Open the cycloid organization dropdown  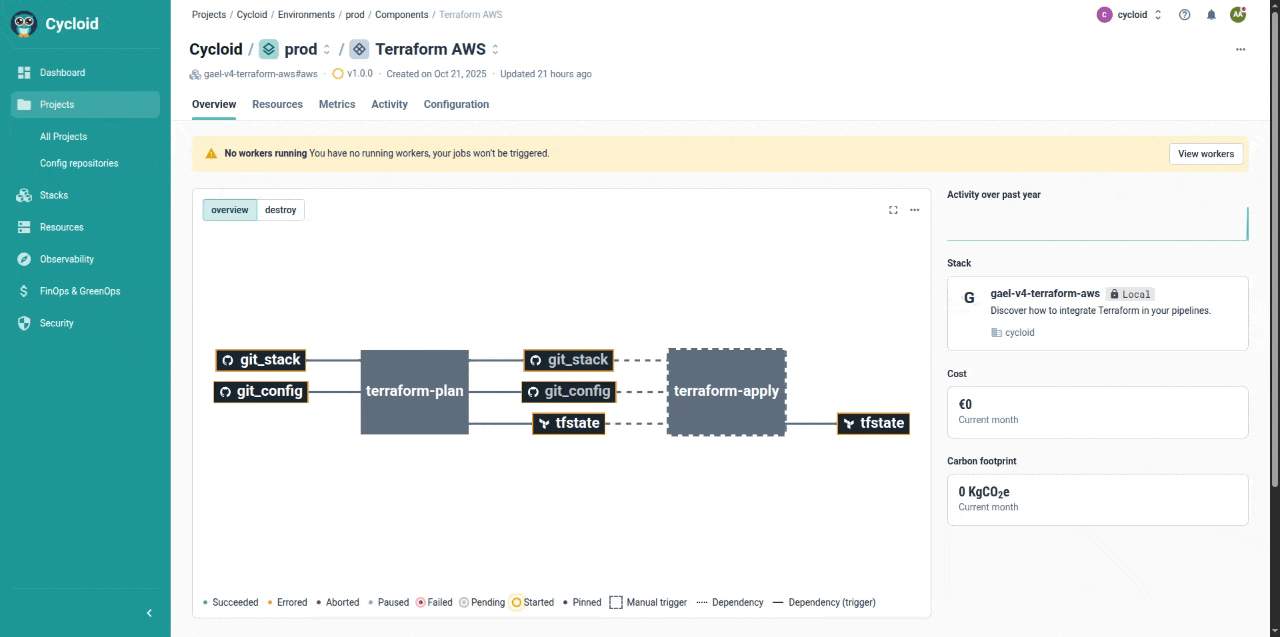[1131, 15]
